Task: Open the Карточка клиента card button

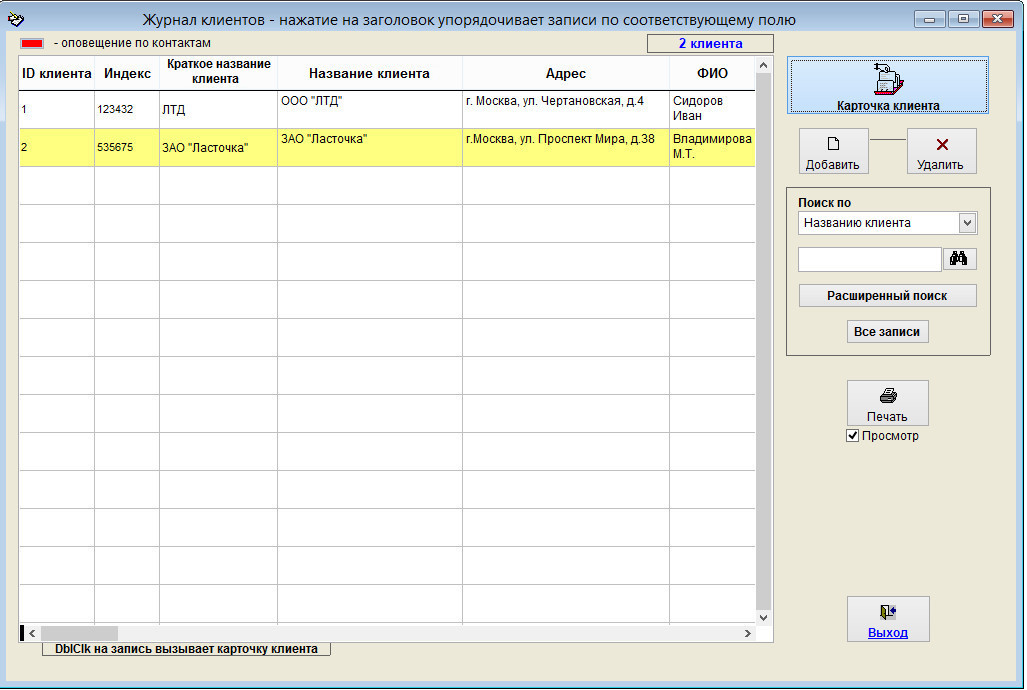Action: [x=887, y=85]
